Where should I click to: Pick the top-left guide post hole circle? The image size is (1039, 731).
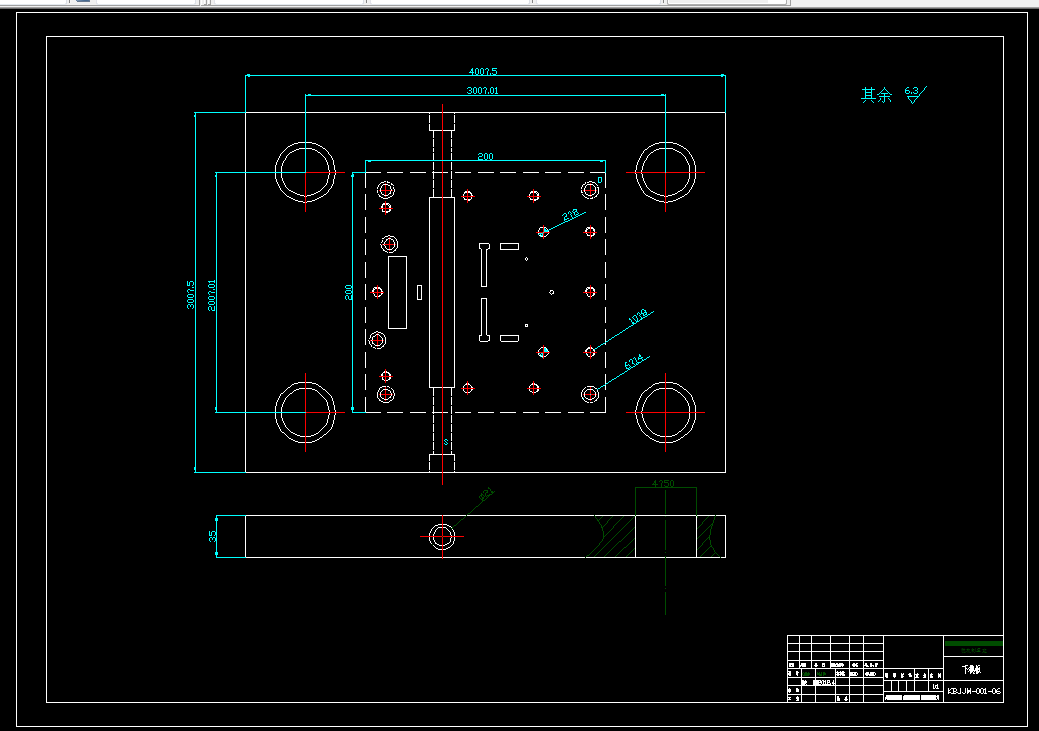[x=305, y=172]
